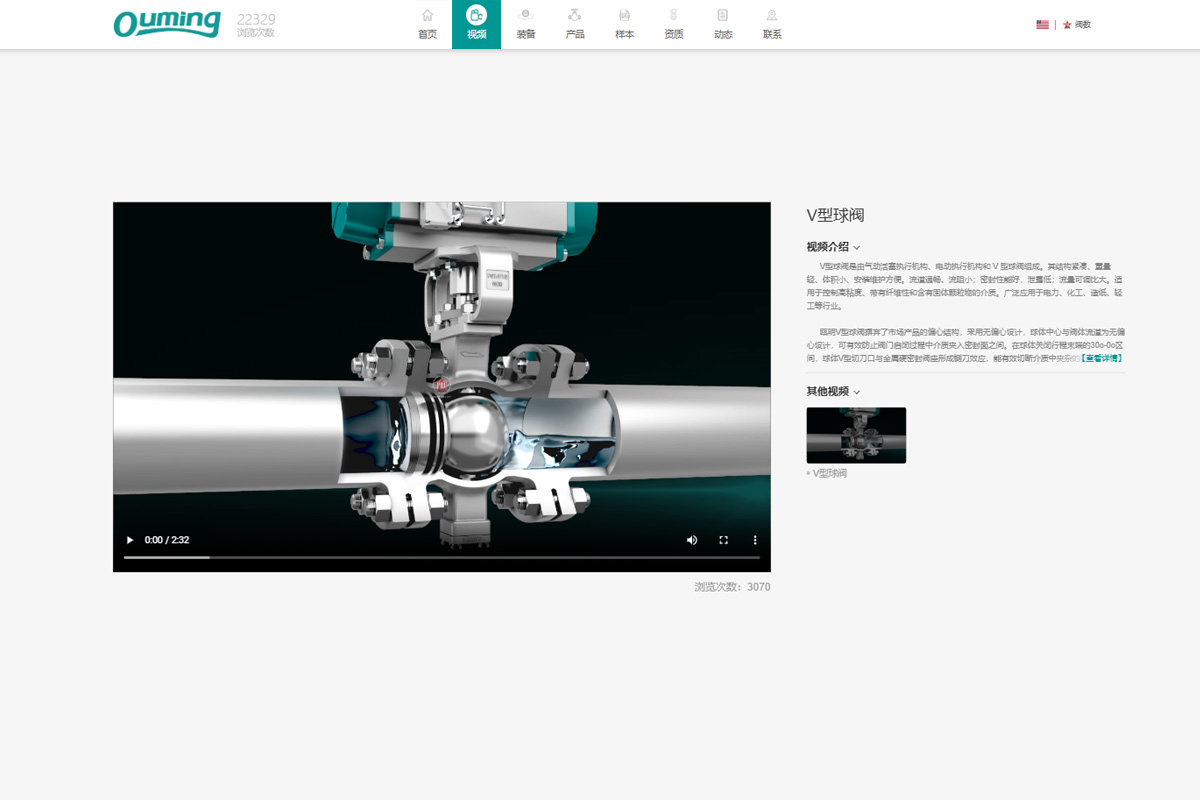Open the 样本 samples nav icon
Viewport: 1200px width, 800px height.
click(x=624, y=16)
